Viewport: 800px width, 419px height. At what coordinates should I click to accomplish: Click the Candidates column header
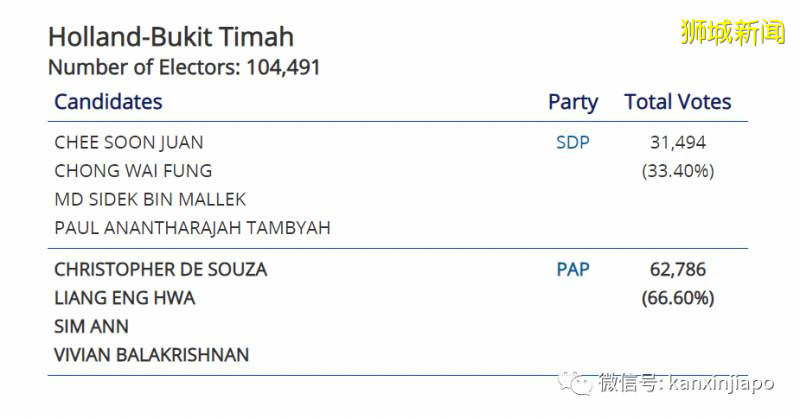click(x=108, y=101)
